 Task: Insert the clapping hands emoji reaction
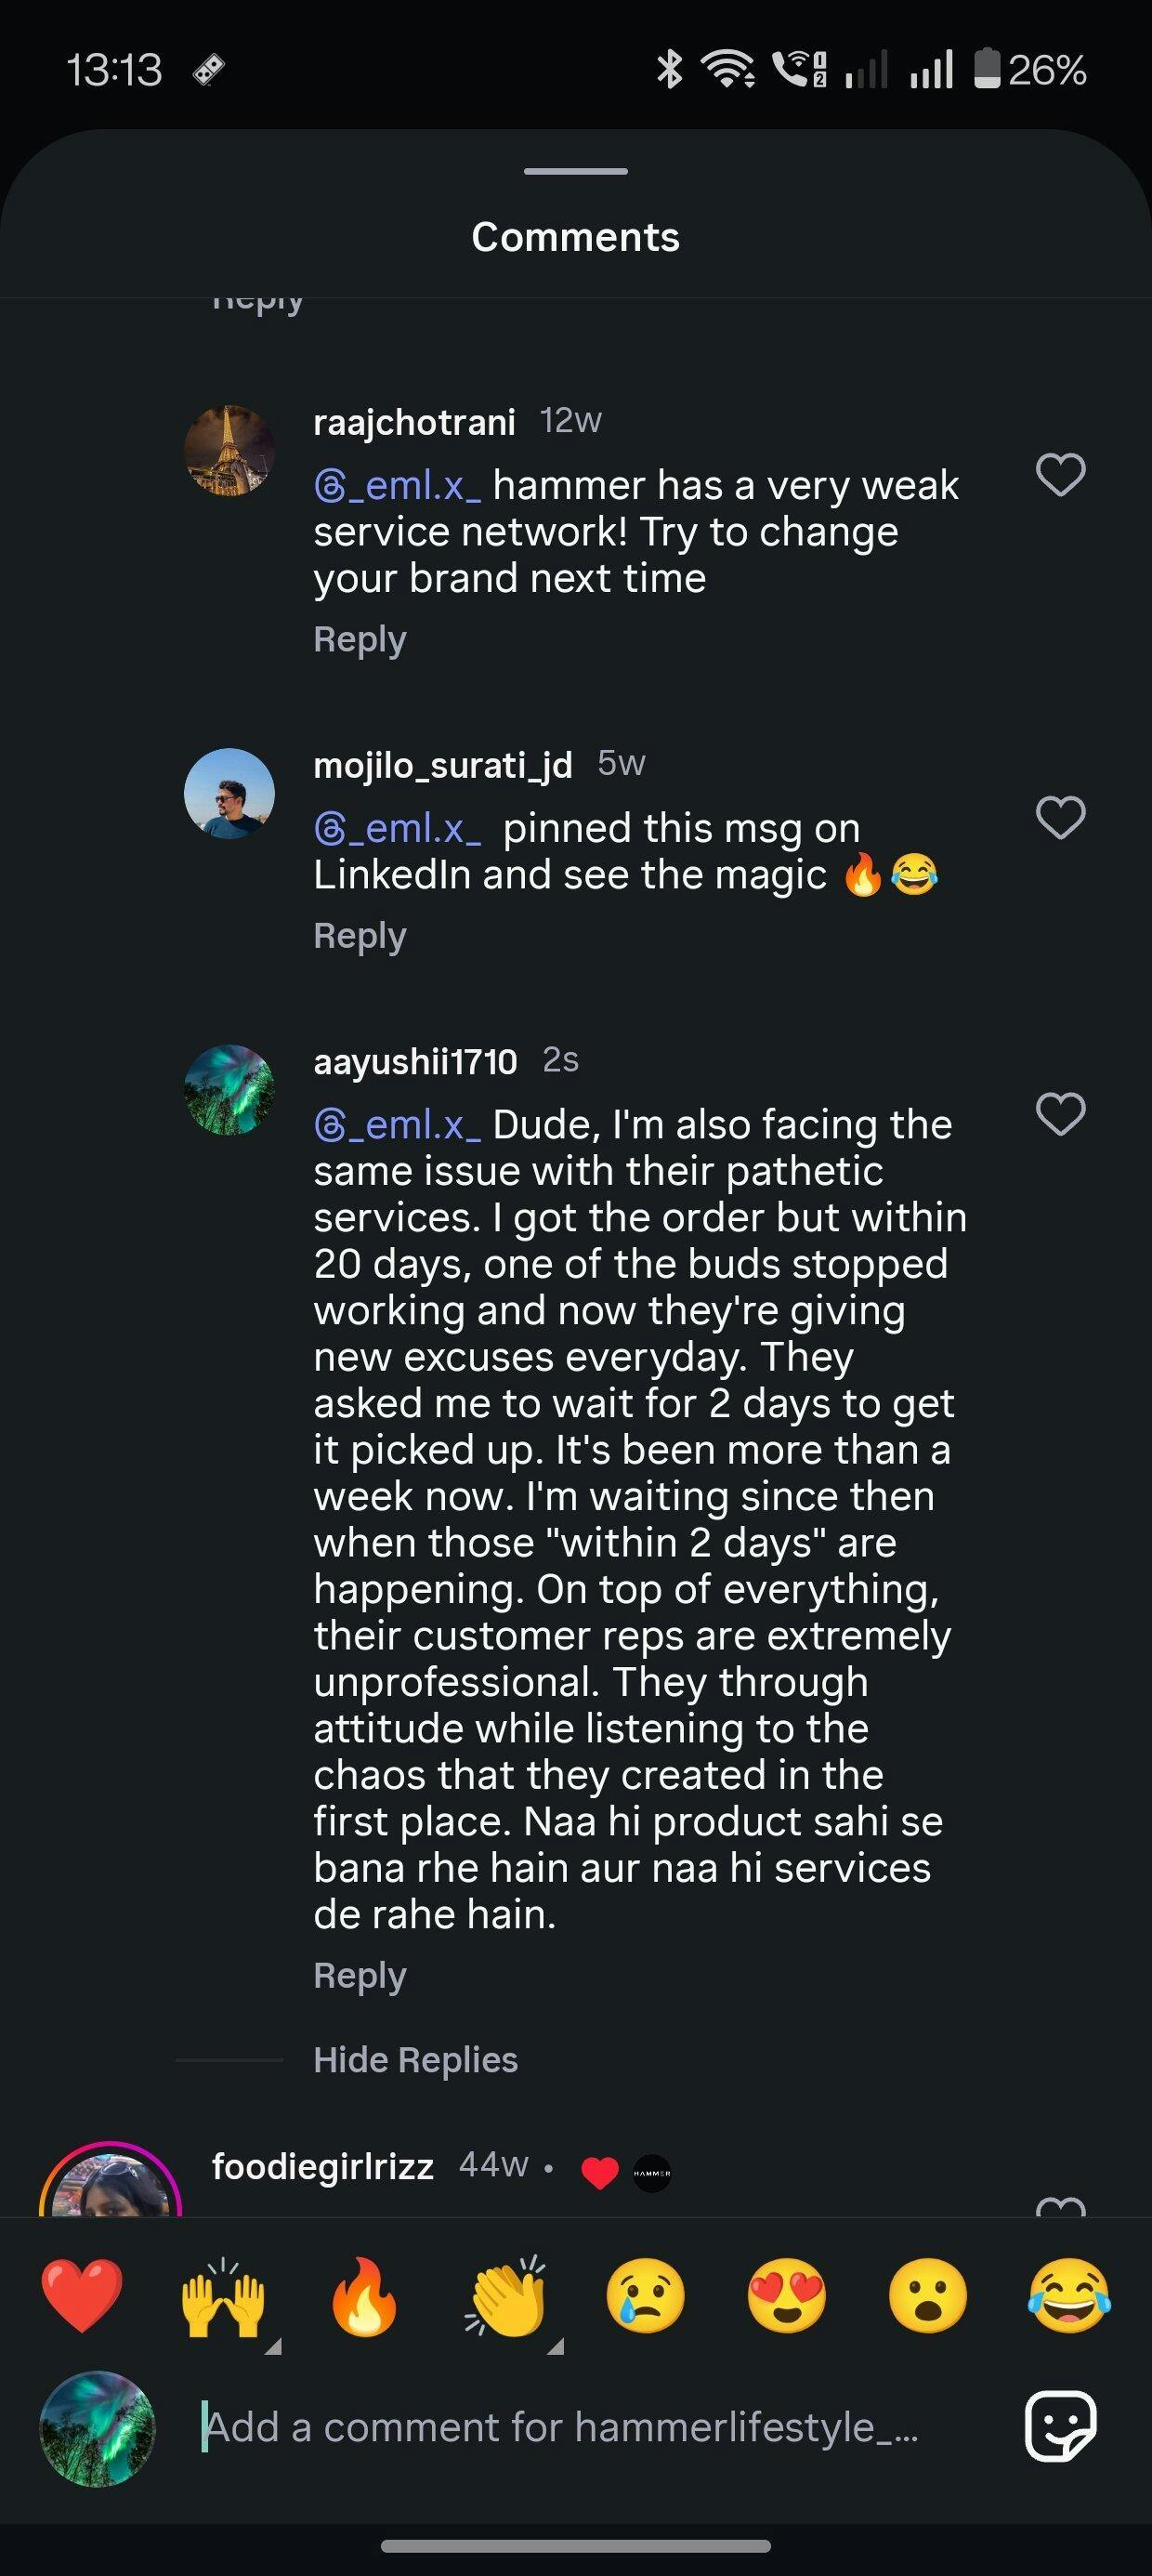506,2296
